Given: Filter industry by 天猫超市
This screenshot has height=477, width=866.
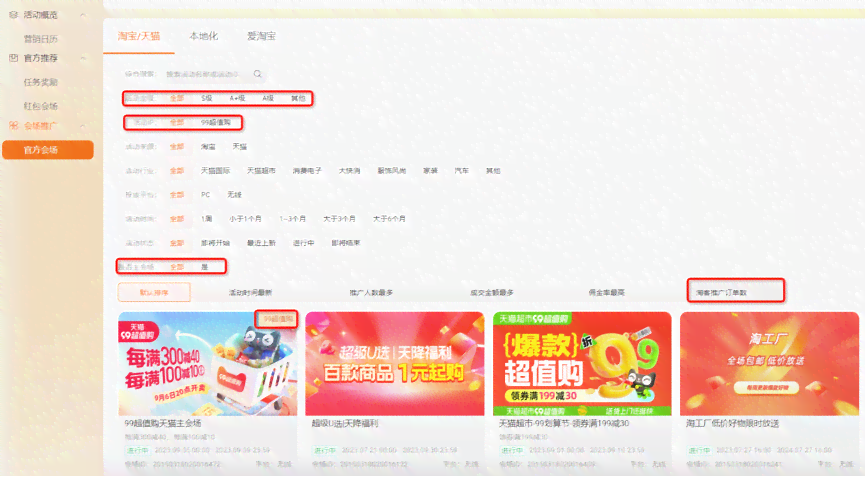Looking at the screenshot, I should 261,171.
